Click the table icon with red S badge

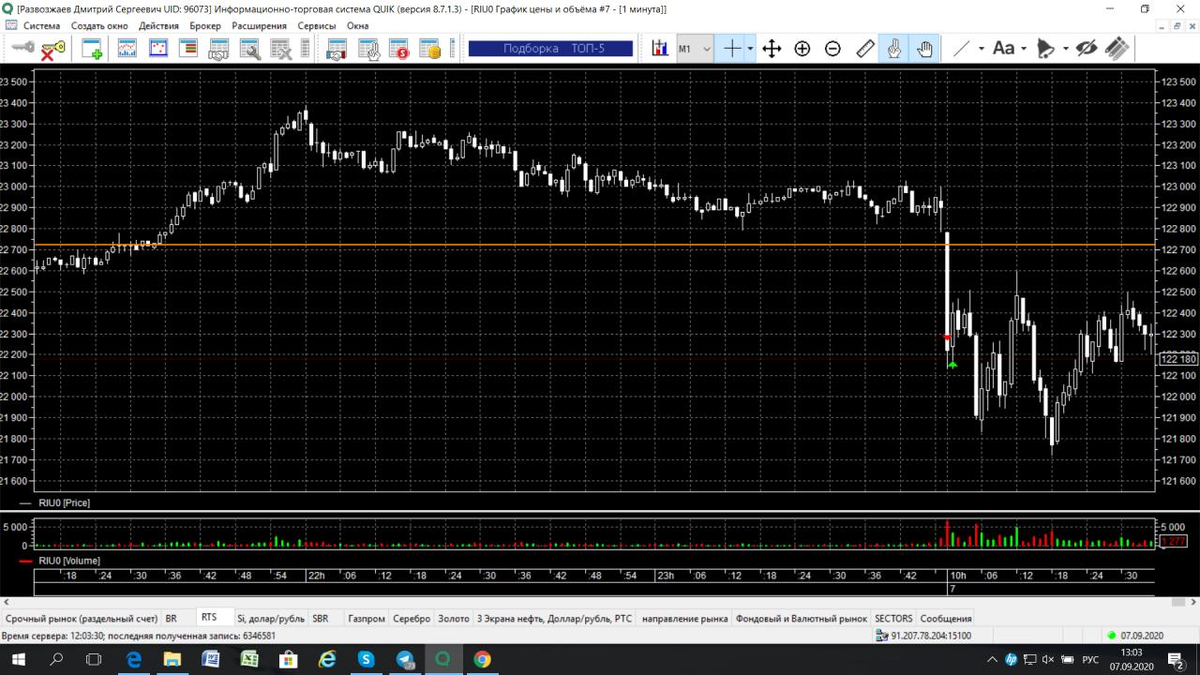point(399,48)
